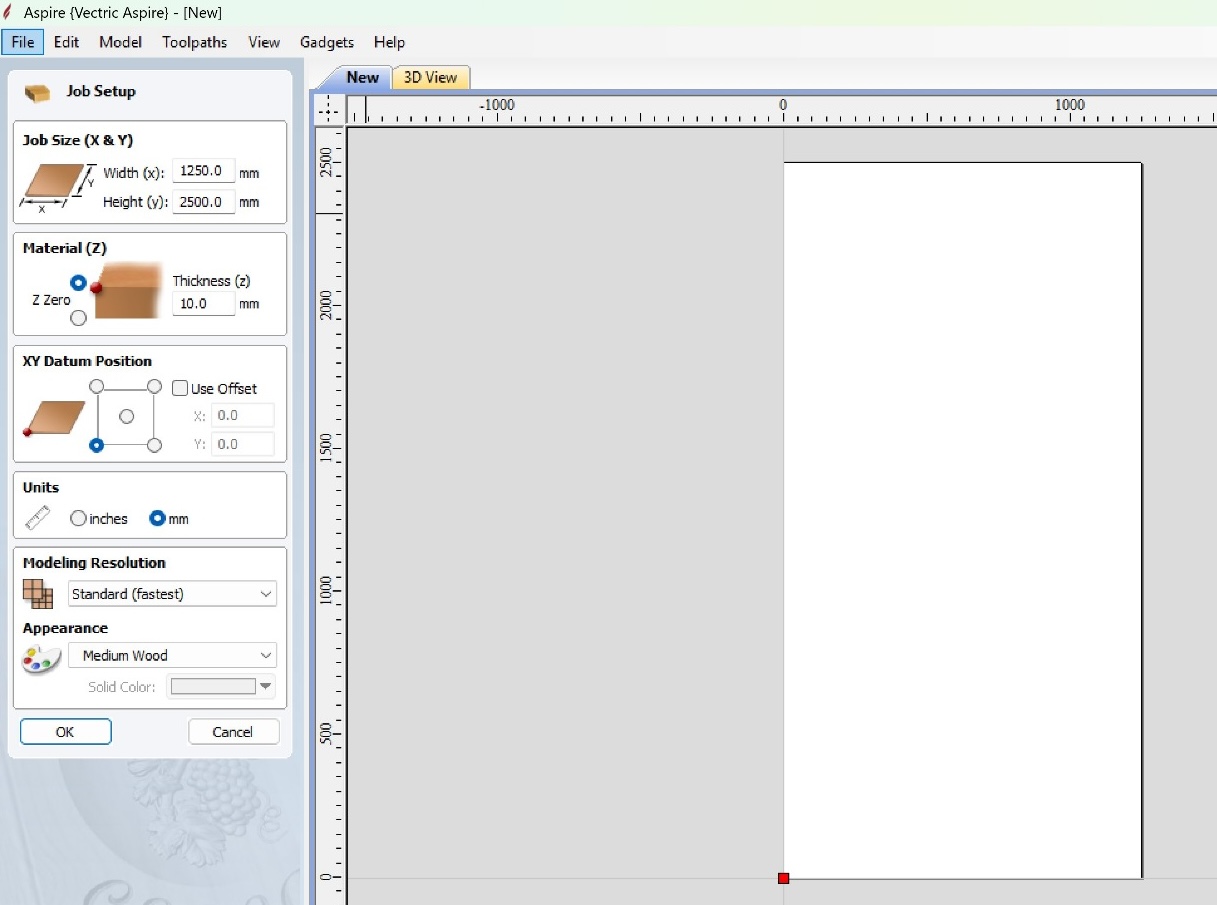Enable the Use Offset checkbox
This screenshot has width=1217, height=905.
(x=180, y=388)
